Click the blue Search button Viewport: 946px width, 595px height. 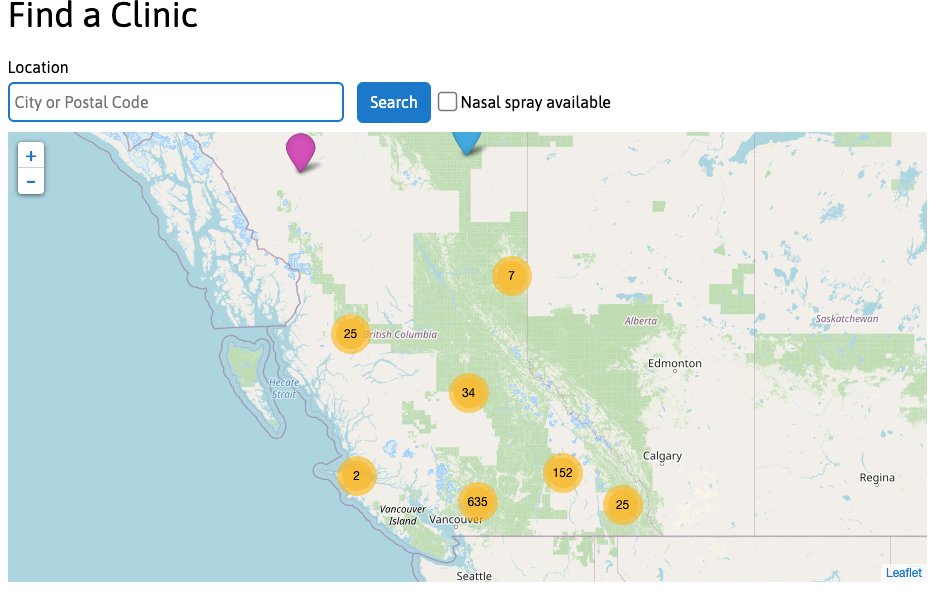[x=393, y=103]
